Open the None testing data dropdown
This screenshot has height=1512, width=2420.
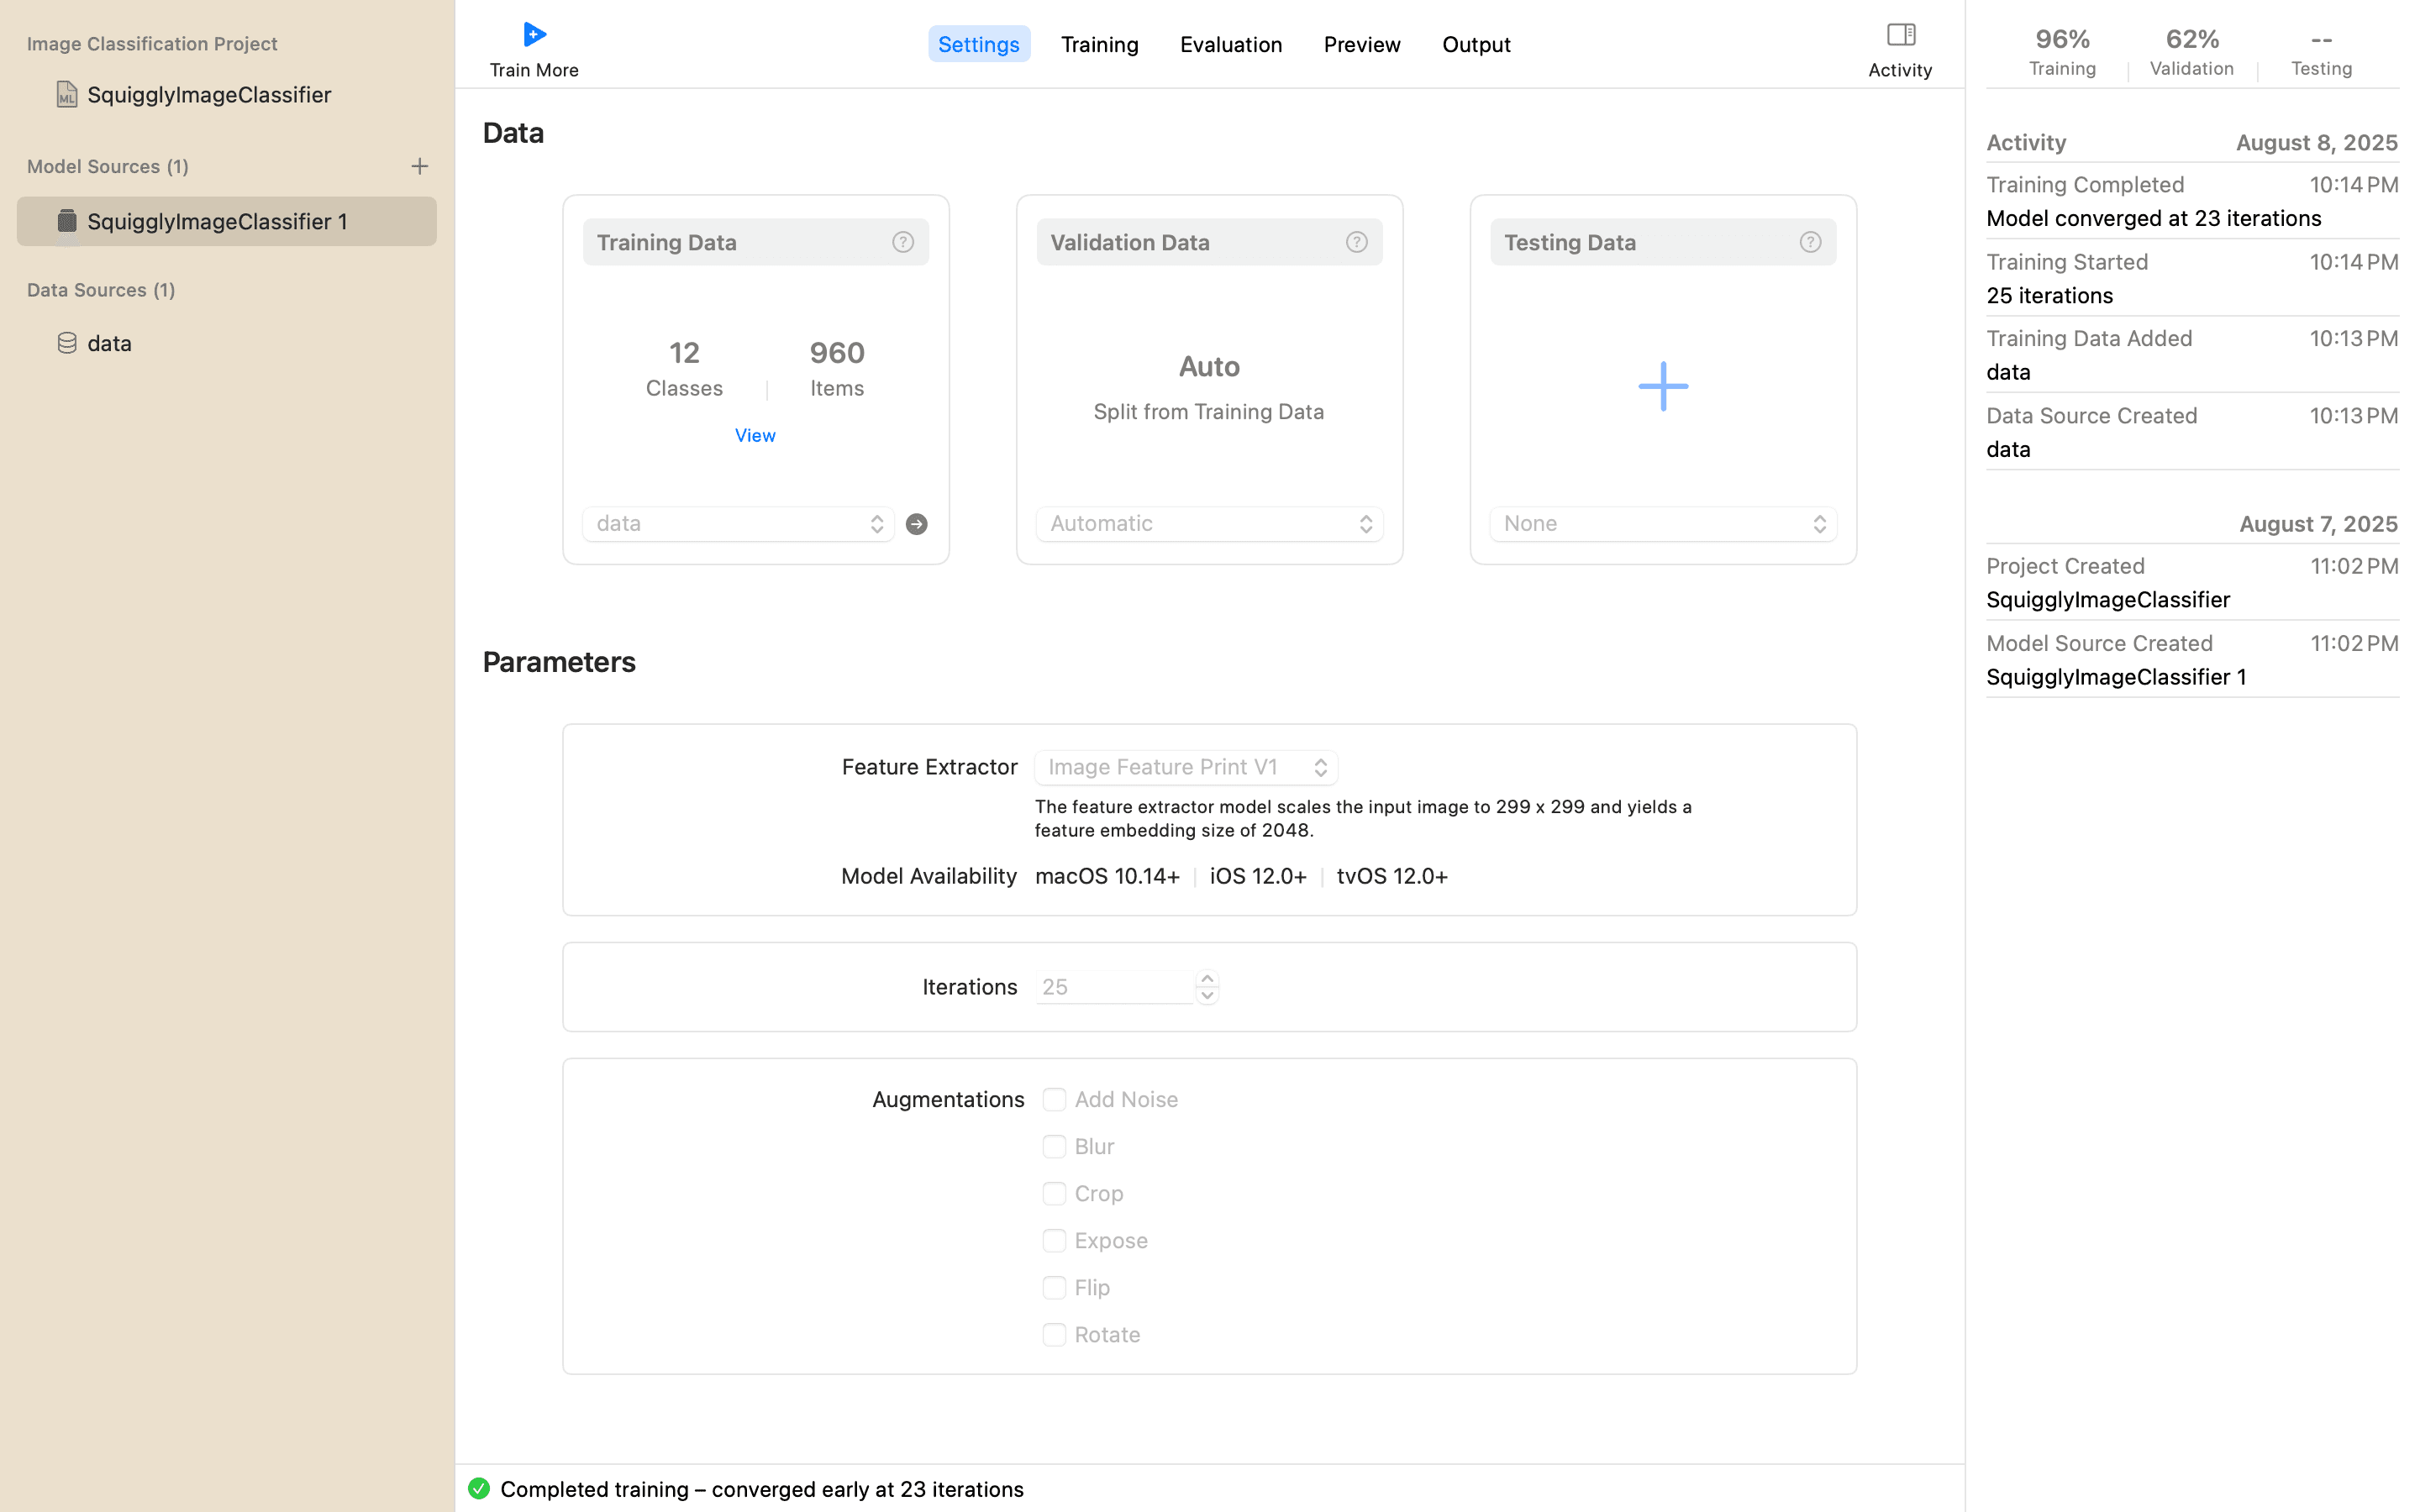pyautogui.click(x=1663, y=524)
